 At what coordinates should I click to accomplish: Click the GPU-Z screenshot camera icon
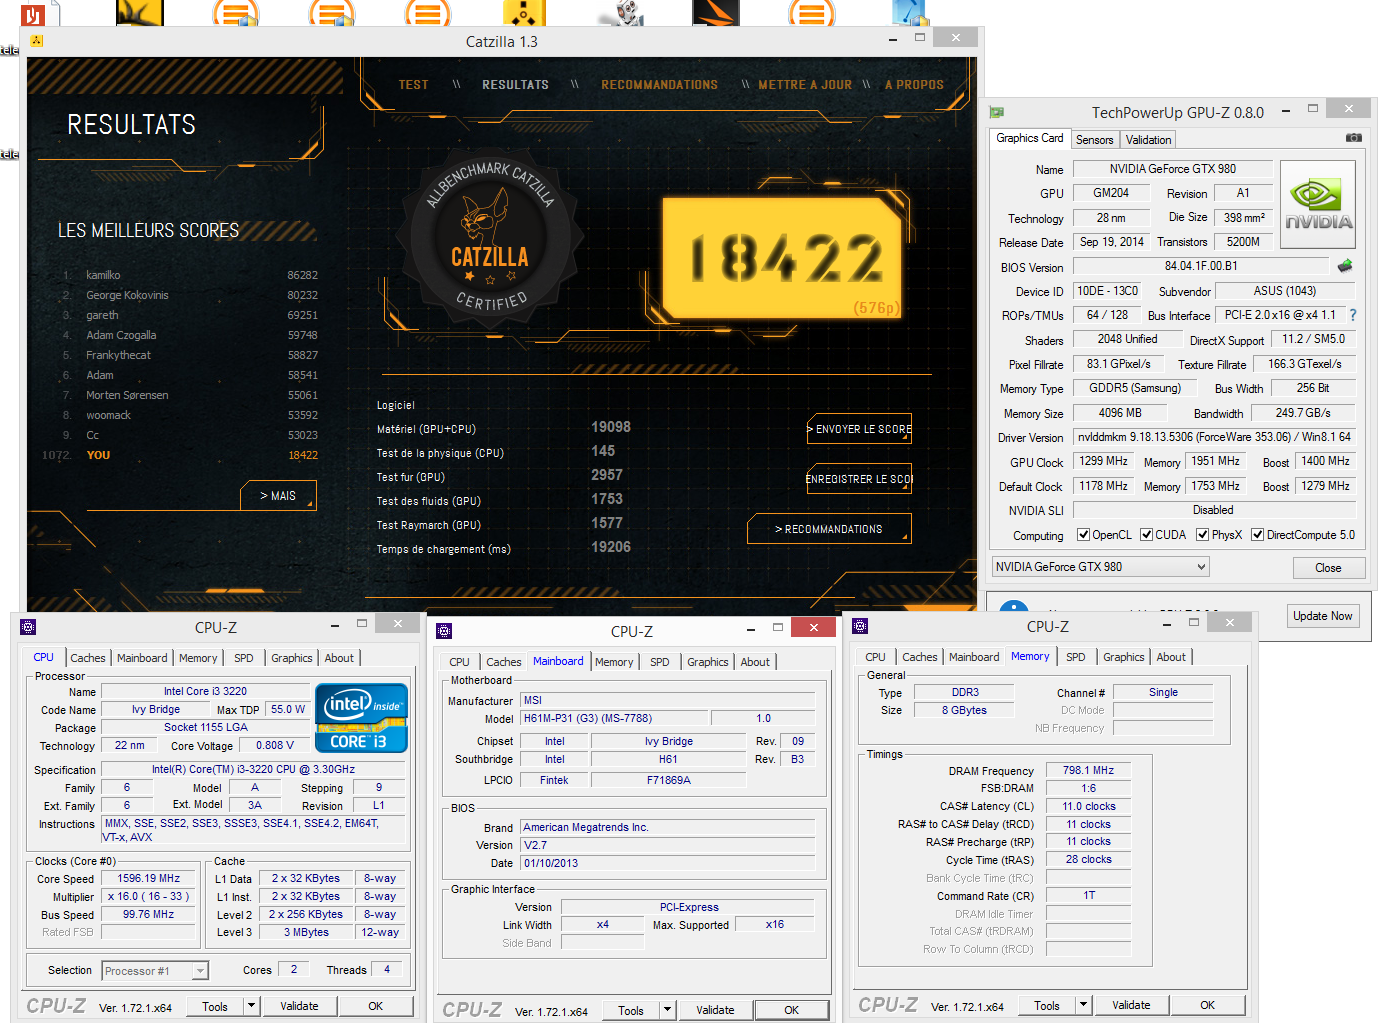point(1353,138)
